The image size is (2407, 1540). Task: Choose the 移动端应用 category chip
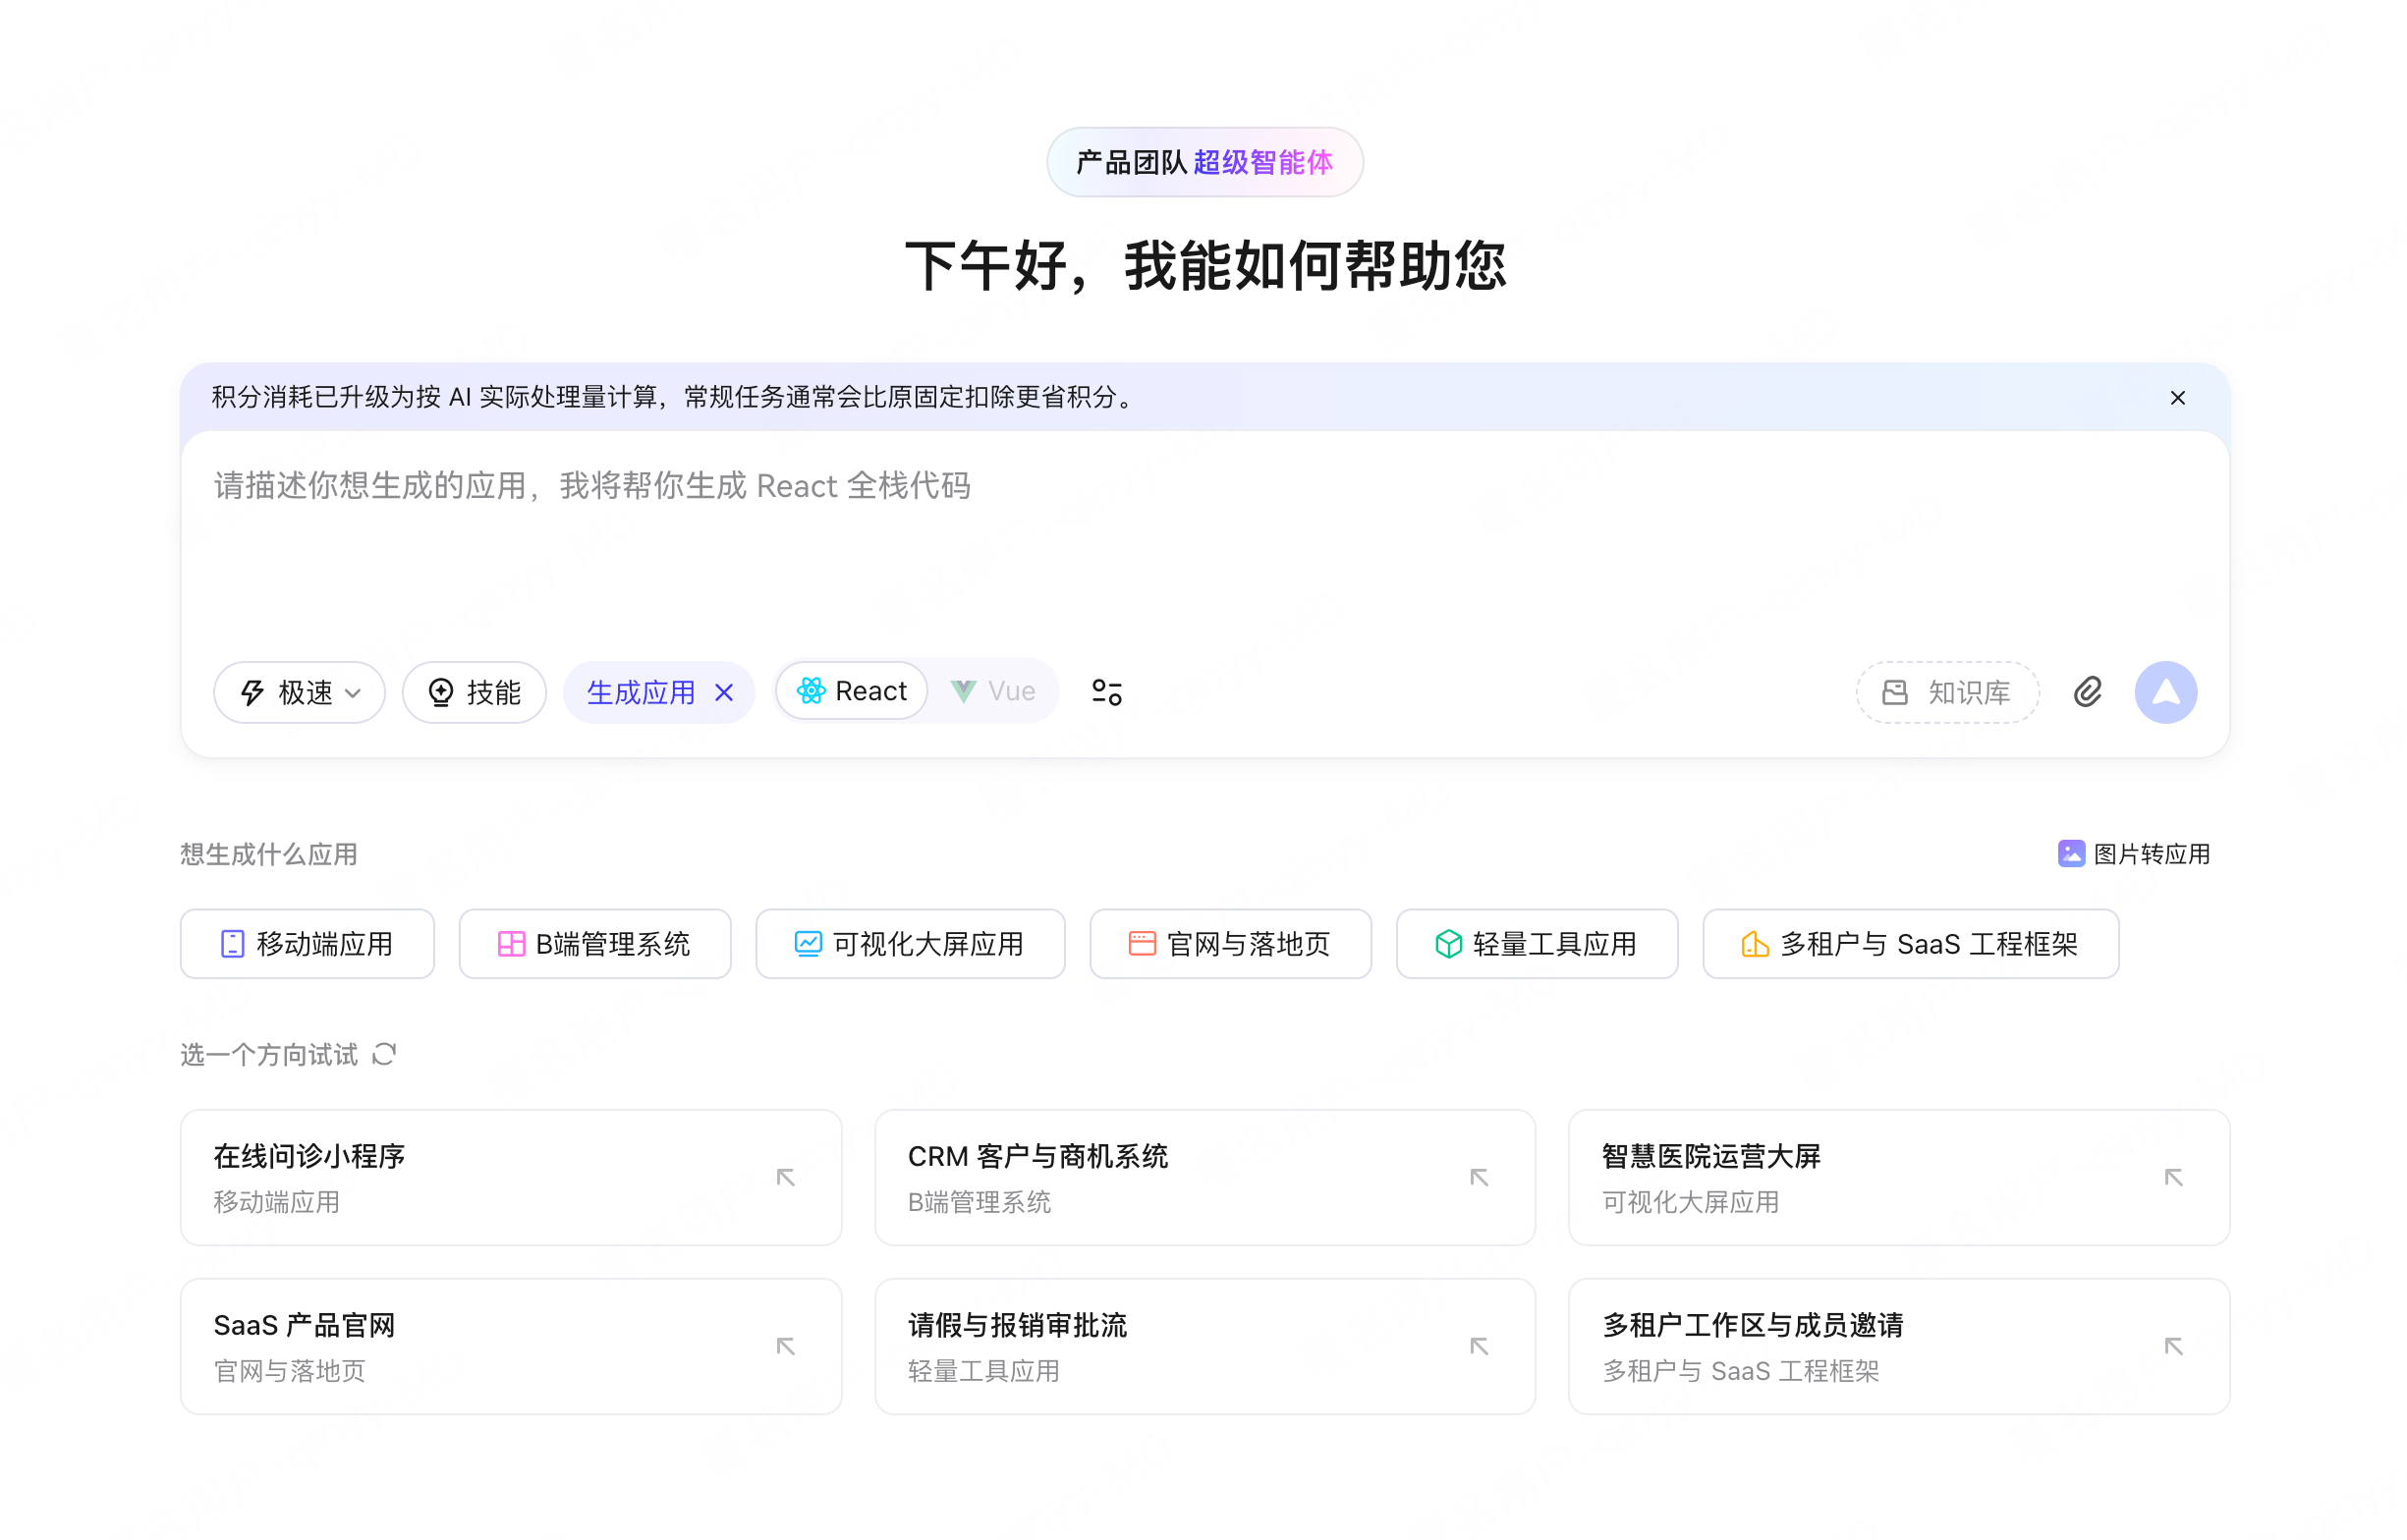(307, 943)
